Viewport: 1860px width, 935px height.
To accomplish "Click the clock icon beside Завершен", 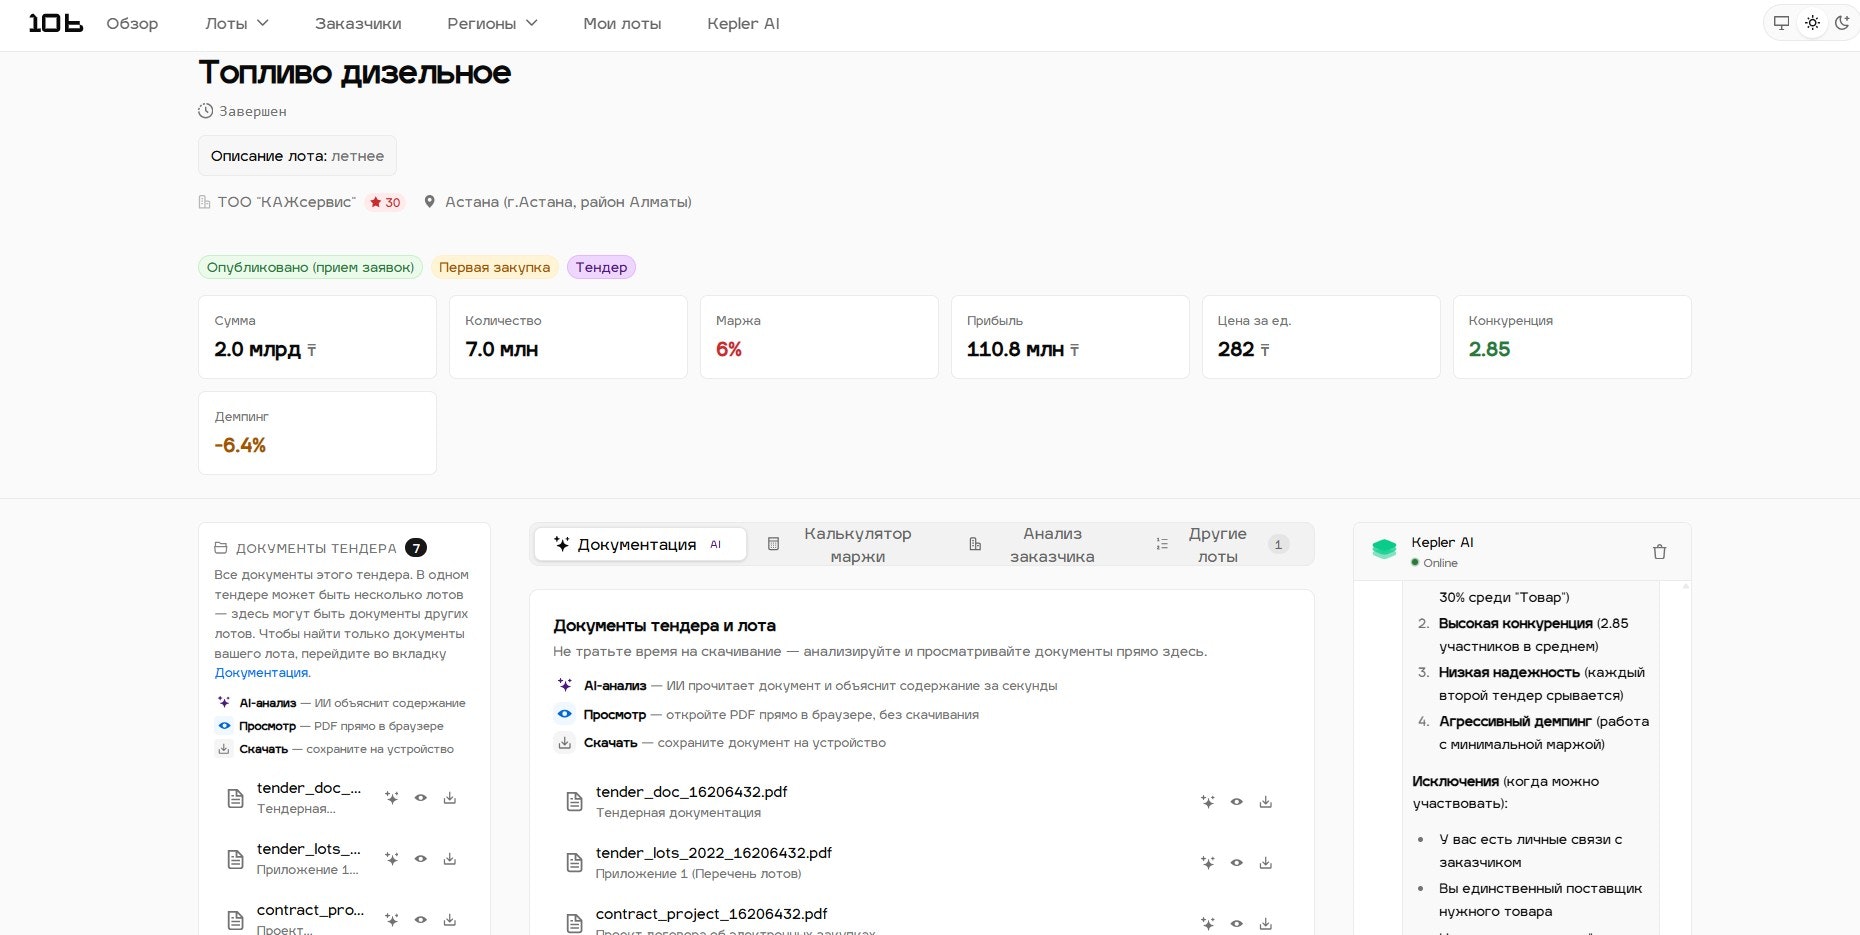I will pos(206,111).
